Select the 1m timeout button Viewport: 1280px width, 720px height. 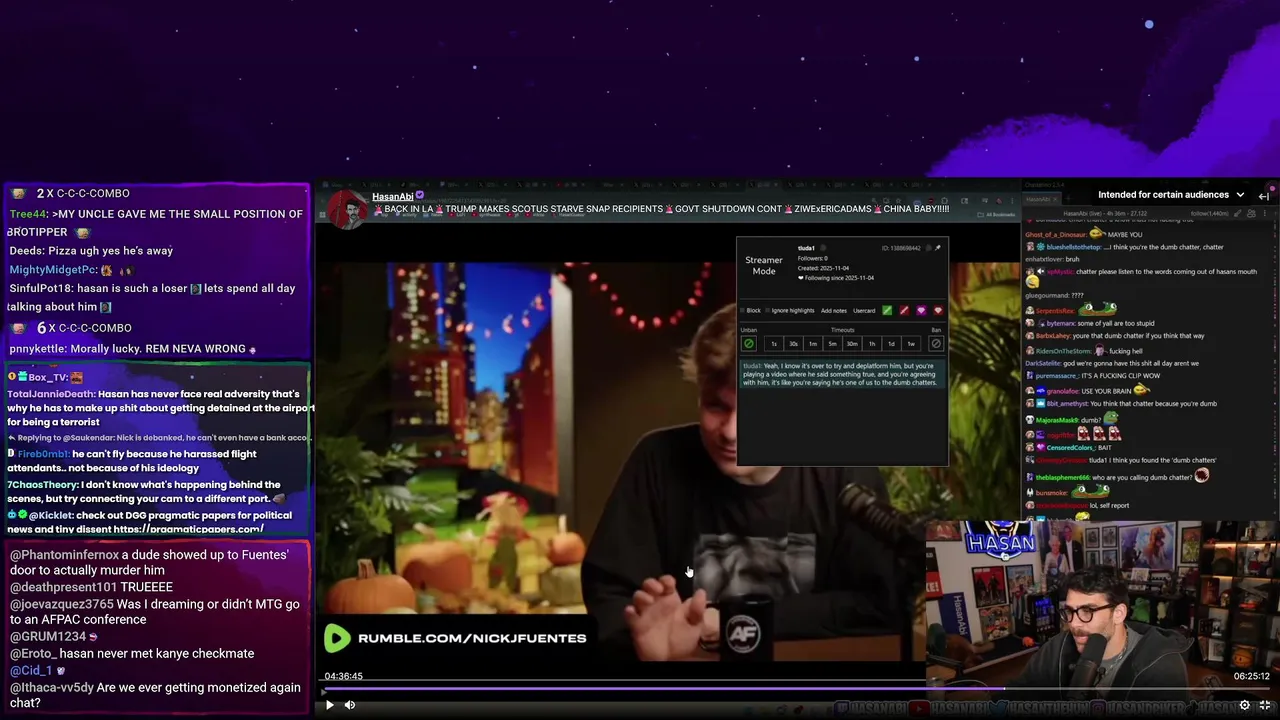point(813,344)
